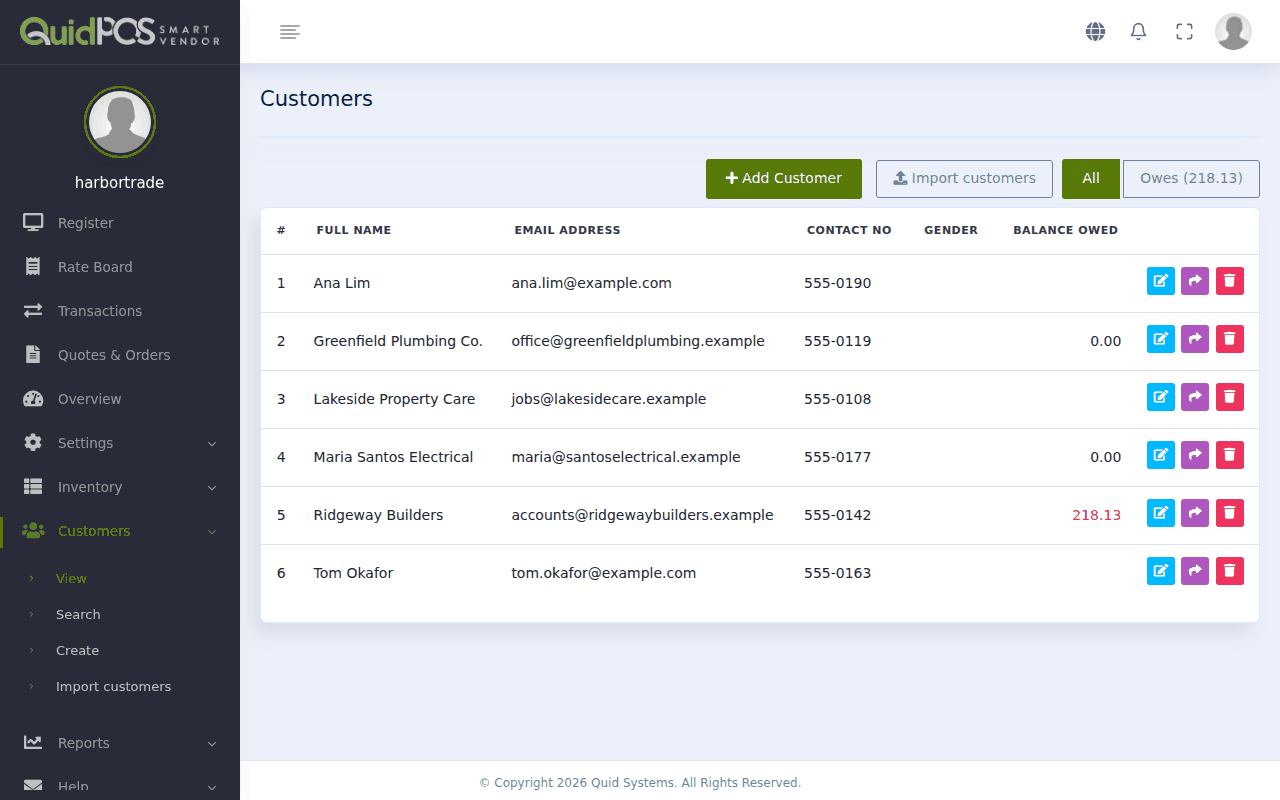1280x800 pixels.
Task: Click office@greenfieldplumbing.example email
Action: click(638, 341)
